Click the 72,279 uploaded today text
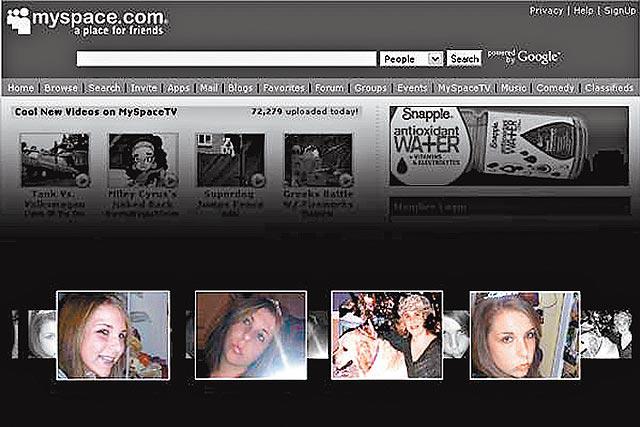Viewport: 640px width, 427px height. click(x=304, y=111)
